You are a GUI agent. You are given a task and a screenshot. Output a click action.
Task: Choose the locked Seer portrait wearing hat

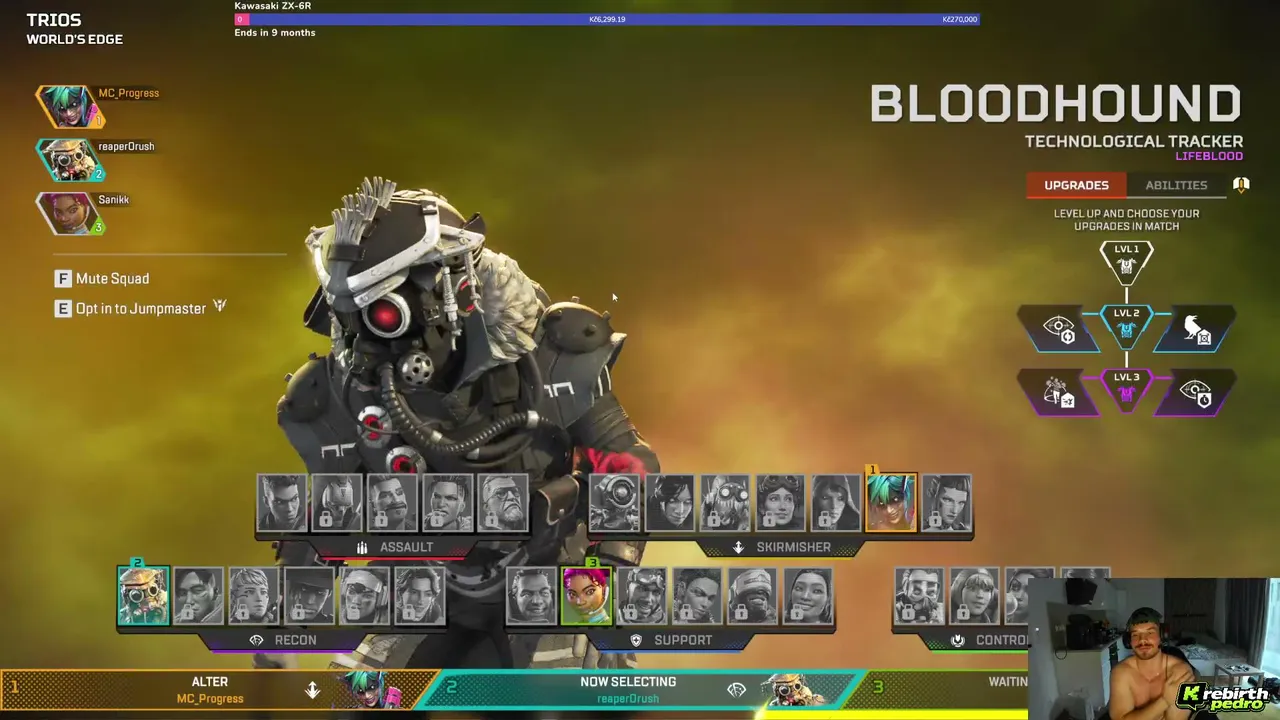(308, 596)
